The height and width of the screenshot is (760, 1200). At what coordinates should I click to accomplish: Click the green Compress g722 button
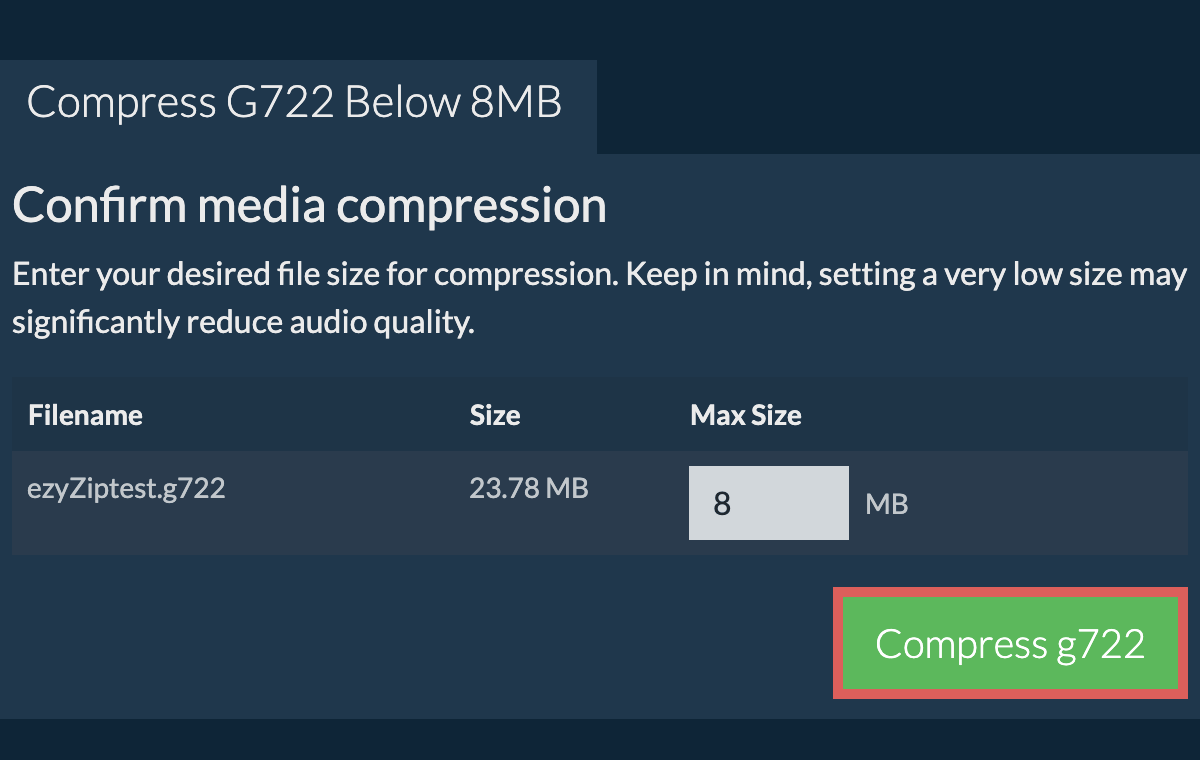1010,643
